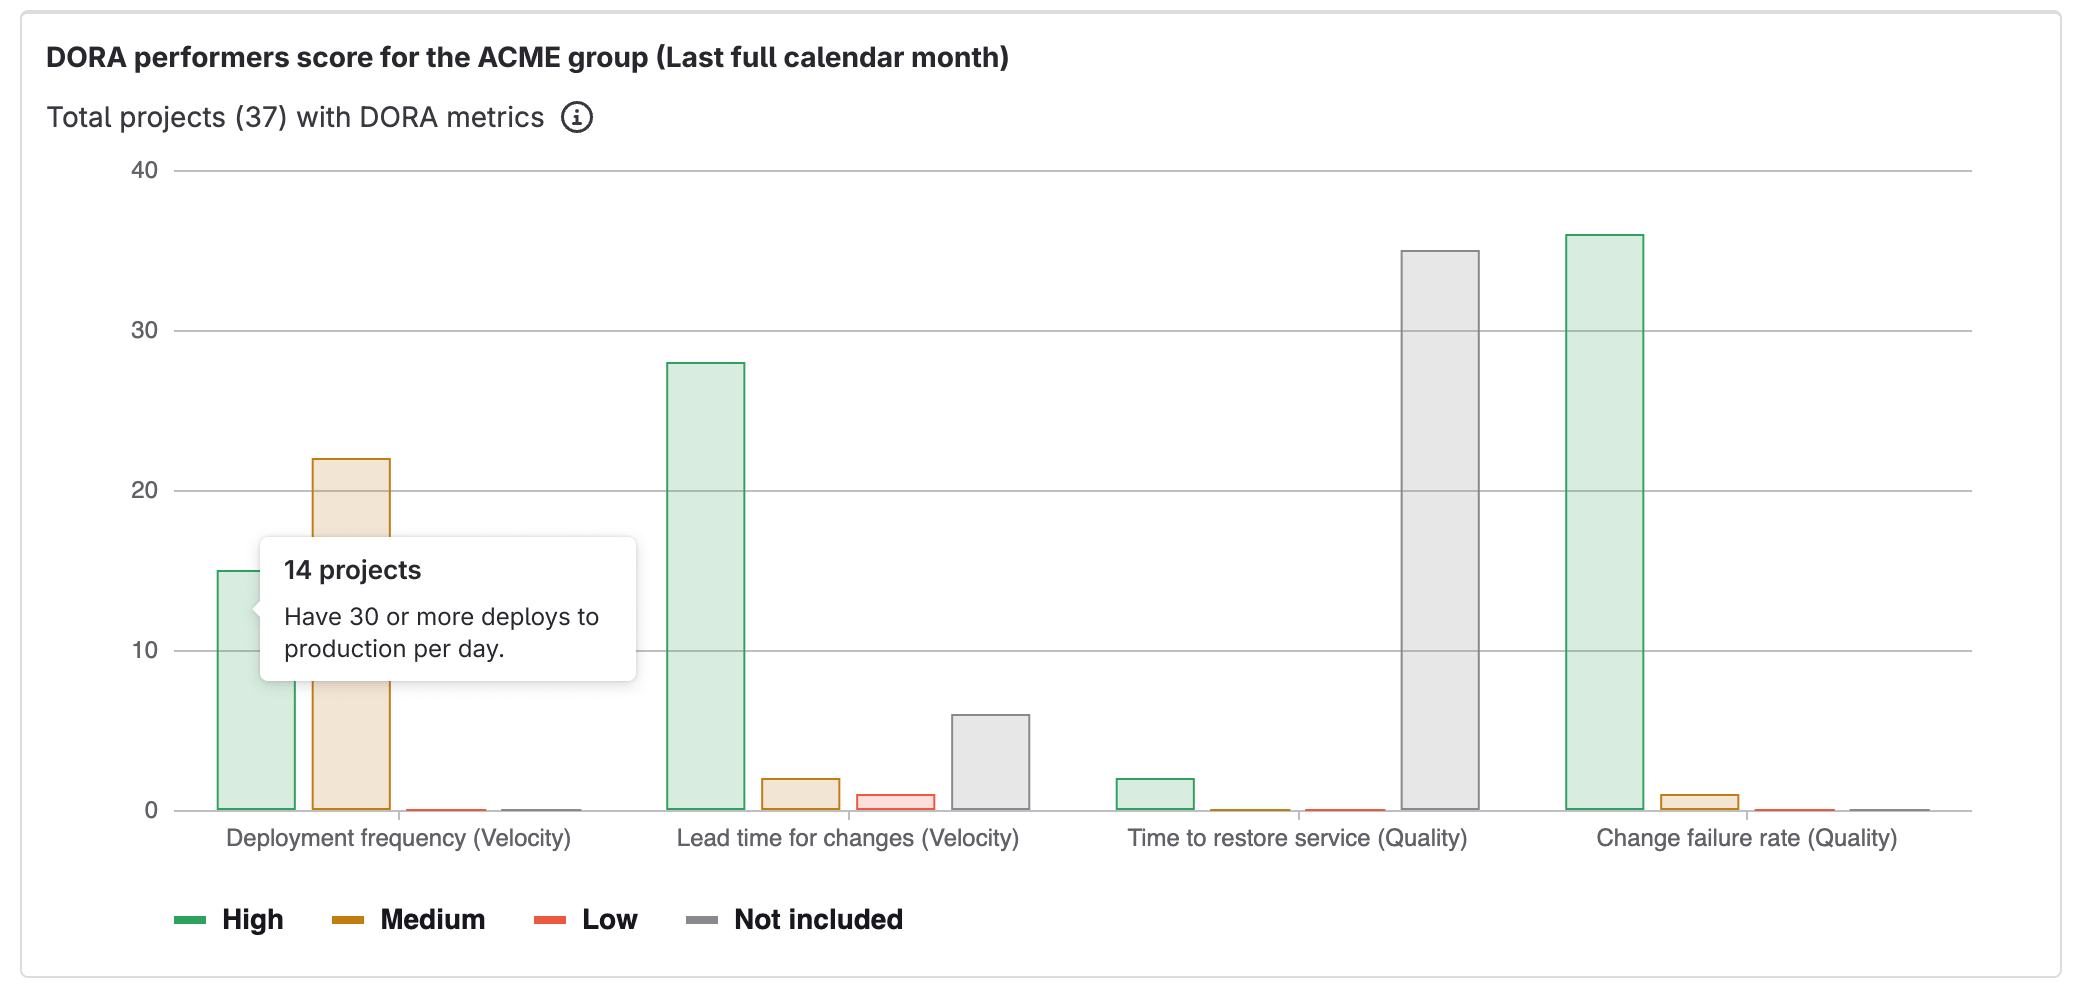Click the info icon next to Total projects

point(577,117)
